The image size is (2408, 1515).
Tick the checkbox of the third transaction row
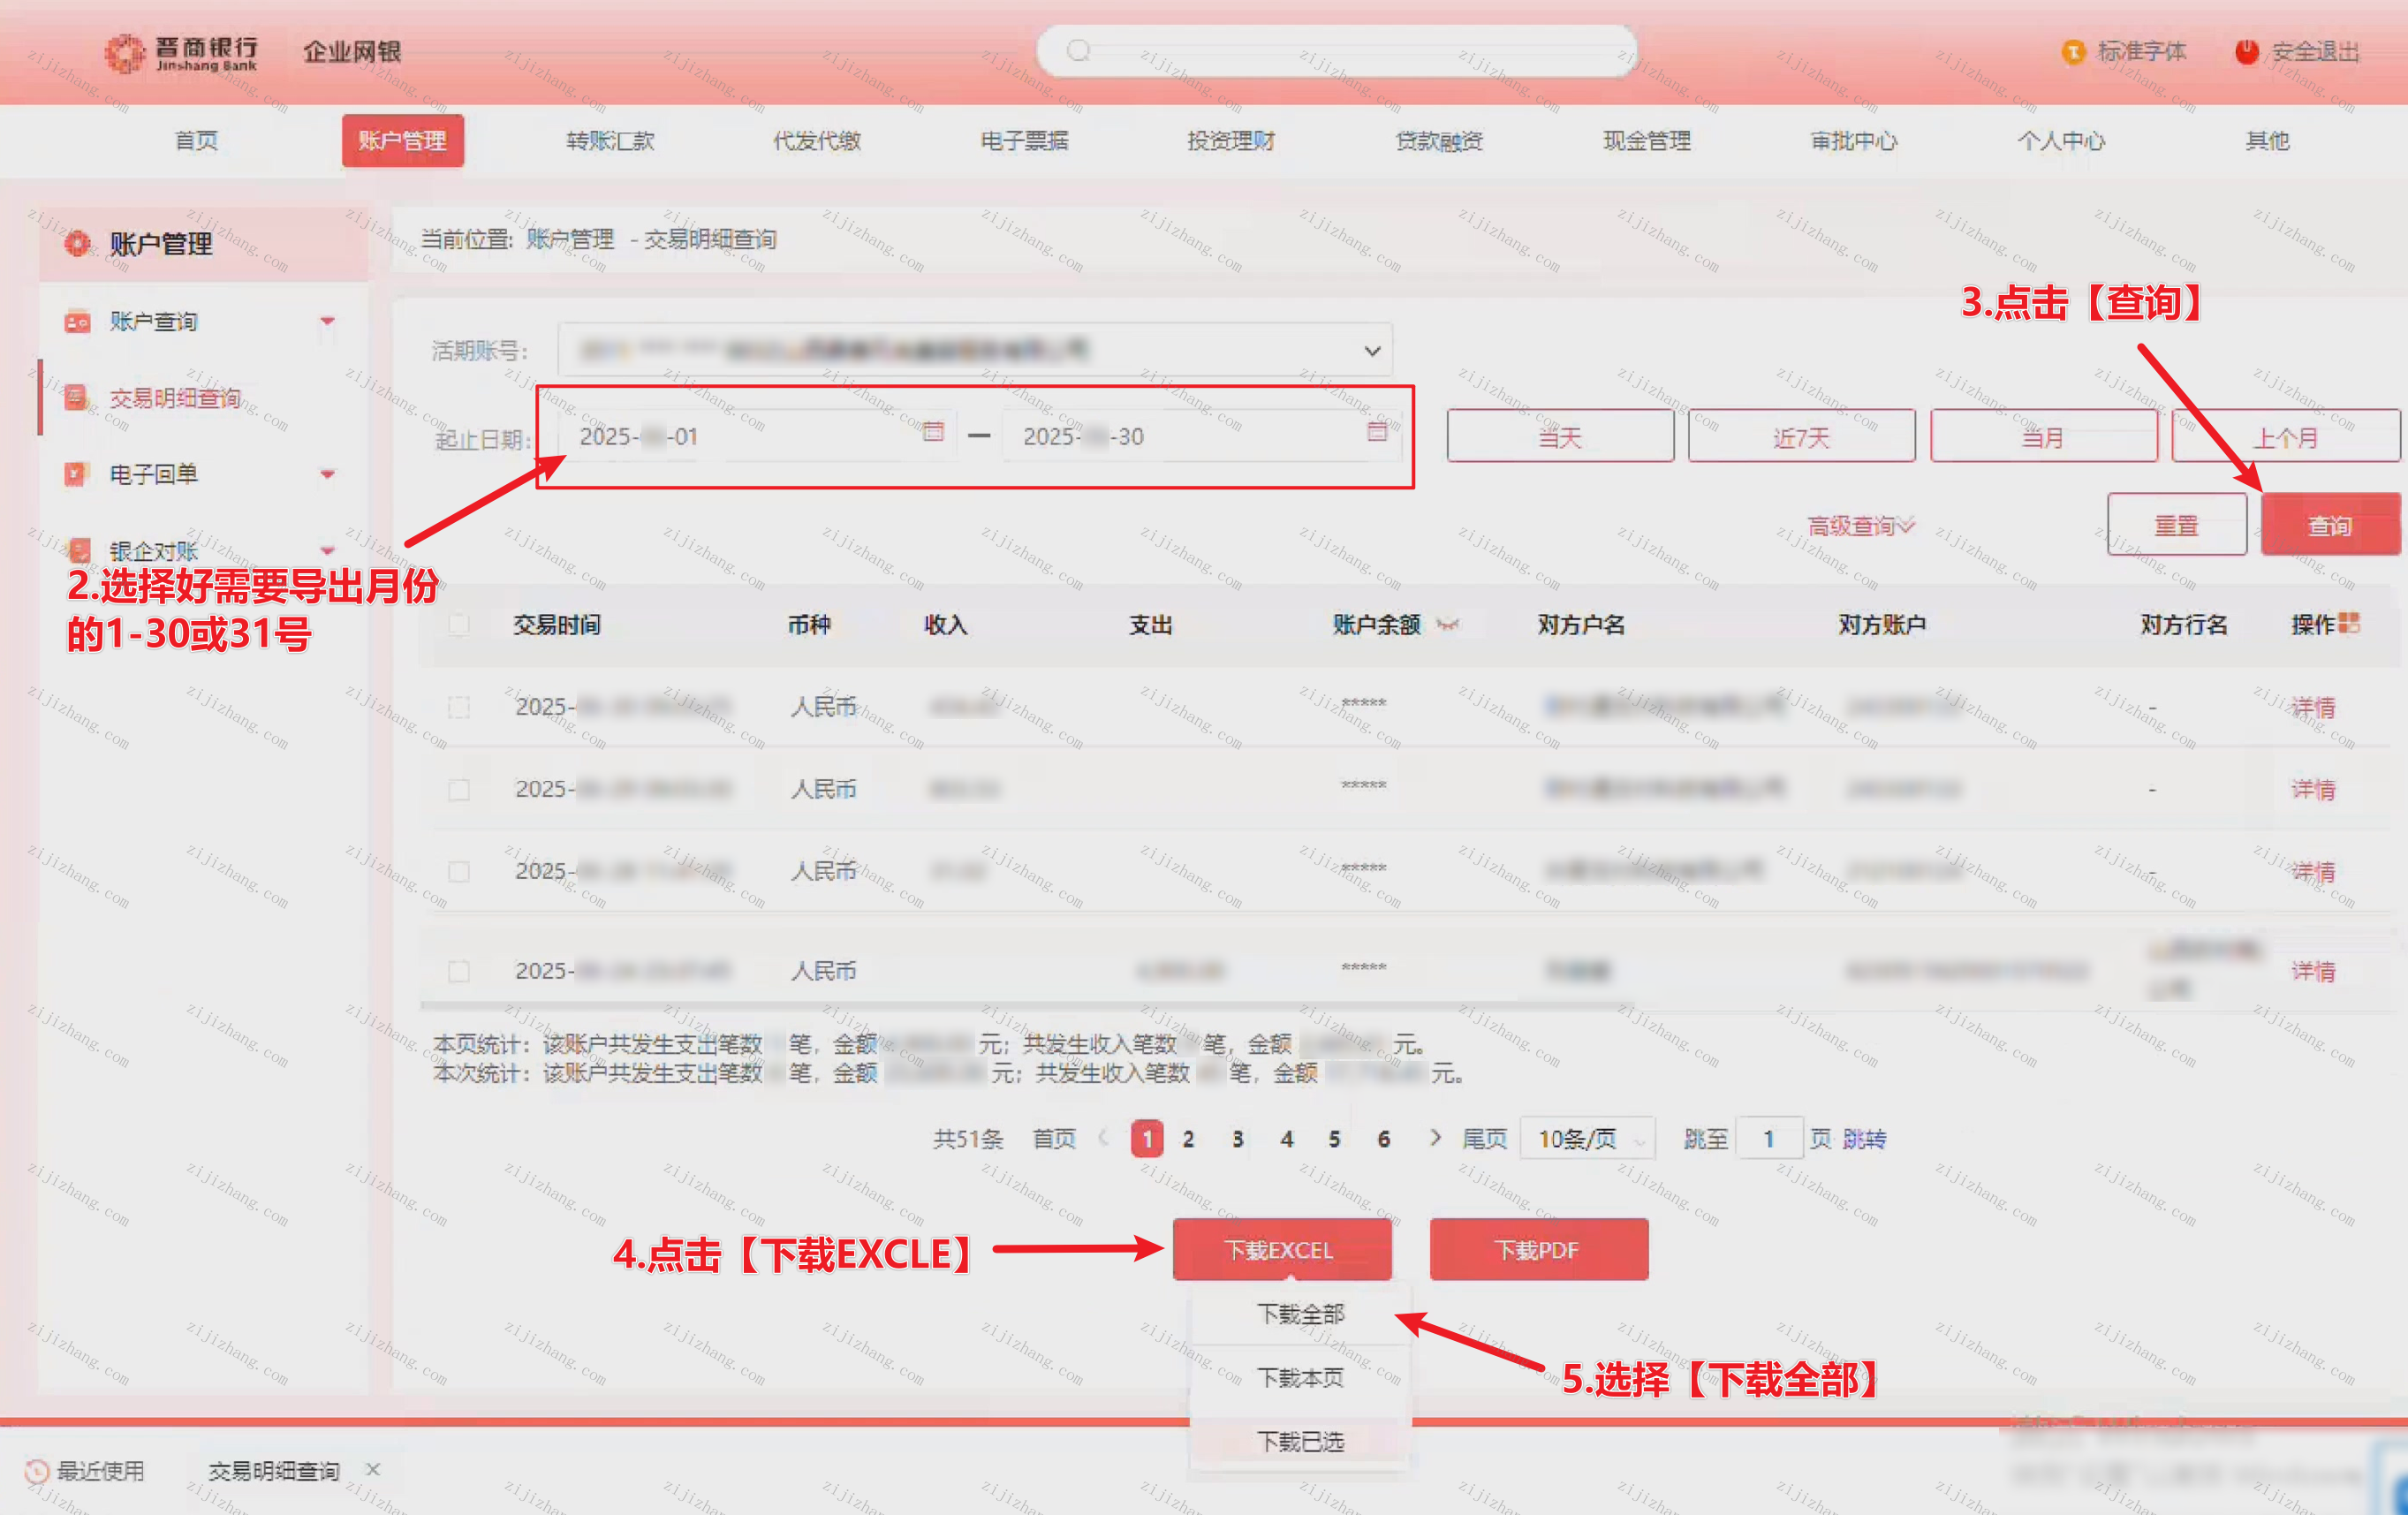pos(459,872)
